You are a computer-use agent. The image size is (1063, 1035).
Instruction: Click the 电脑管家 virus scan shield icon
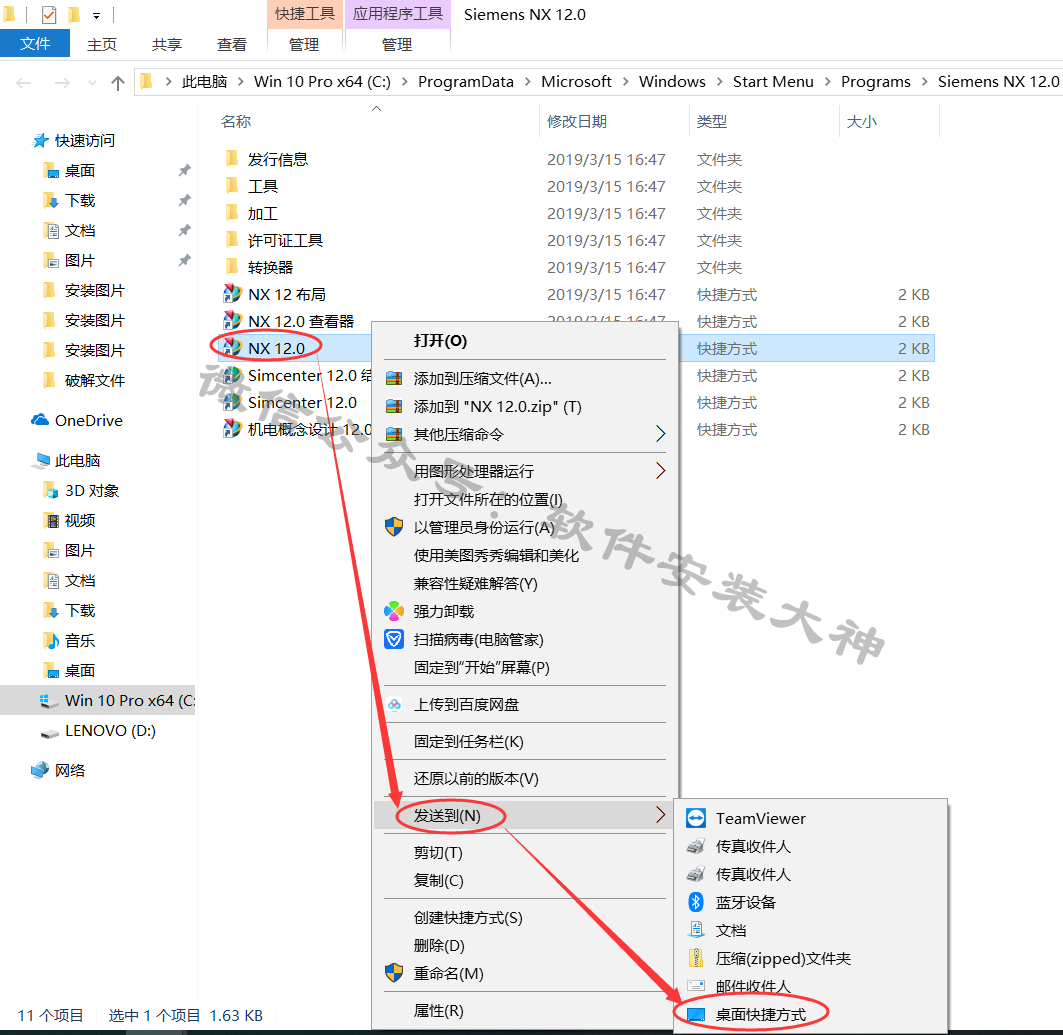pyautogui.click(x=394, y=639)
